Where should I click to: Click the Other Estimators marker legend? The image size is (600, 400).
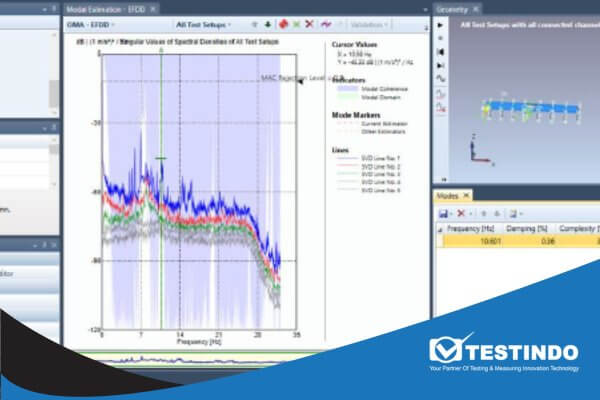[x=371, y=132]
